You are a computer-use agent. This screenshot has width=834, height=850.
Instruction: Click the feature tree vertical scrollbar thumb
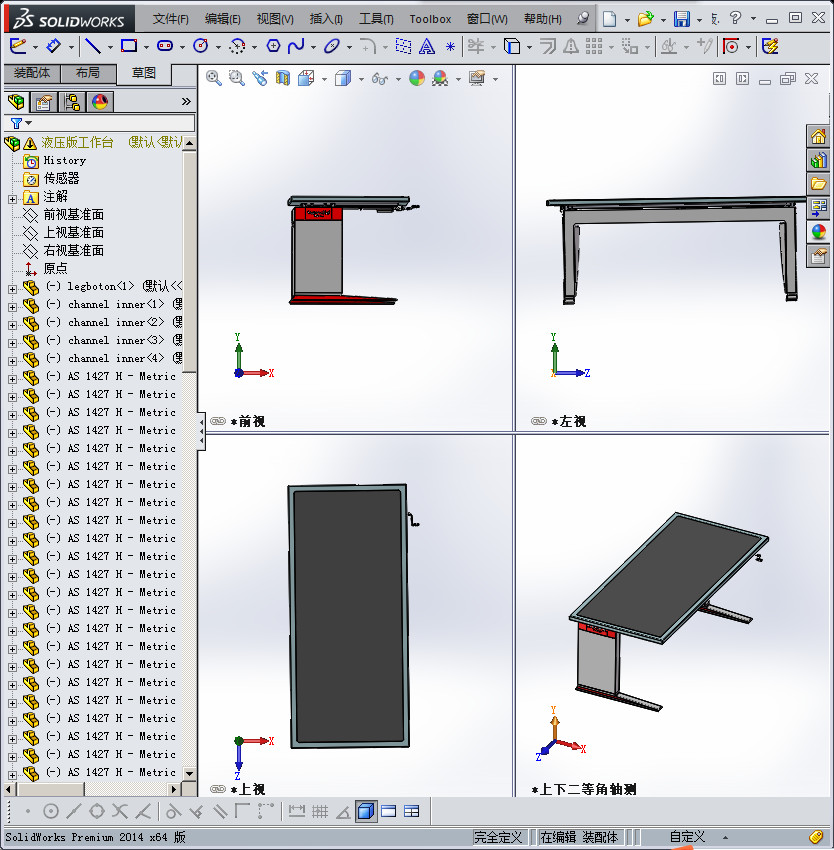189,262
